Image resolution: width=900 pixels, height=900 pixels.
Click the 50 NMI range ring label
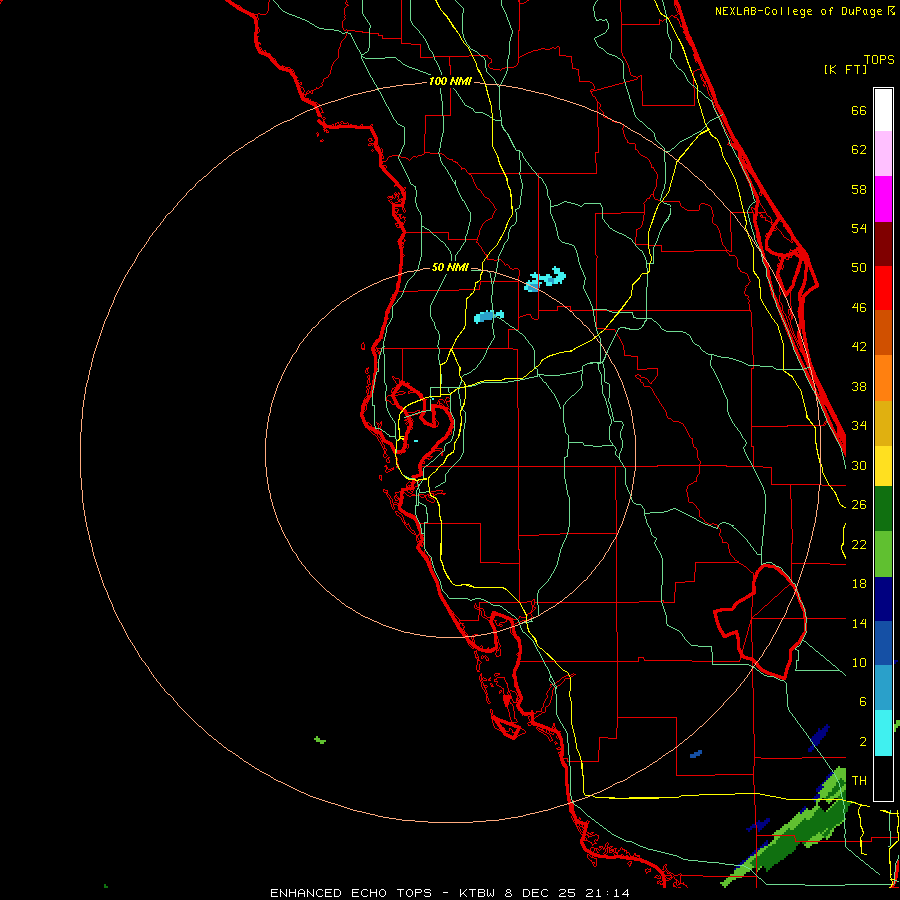(x=450, y=267)
